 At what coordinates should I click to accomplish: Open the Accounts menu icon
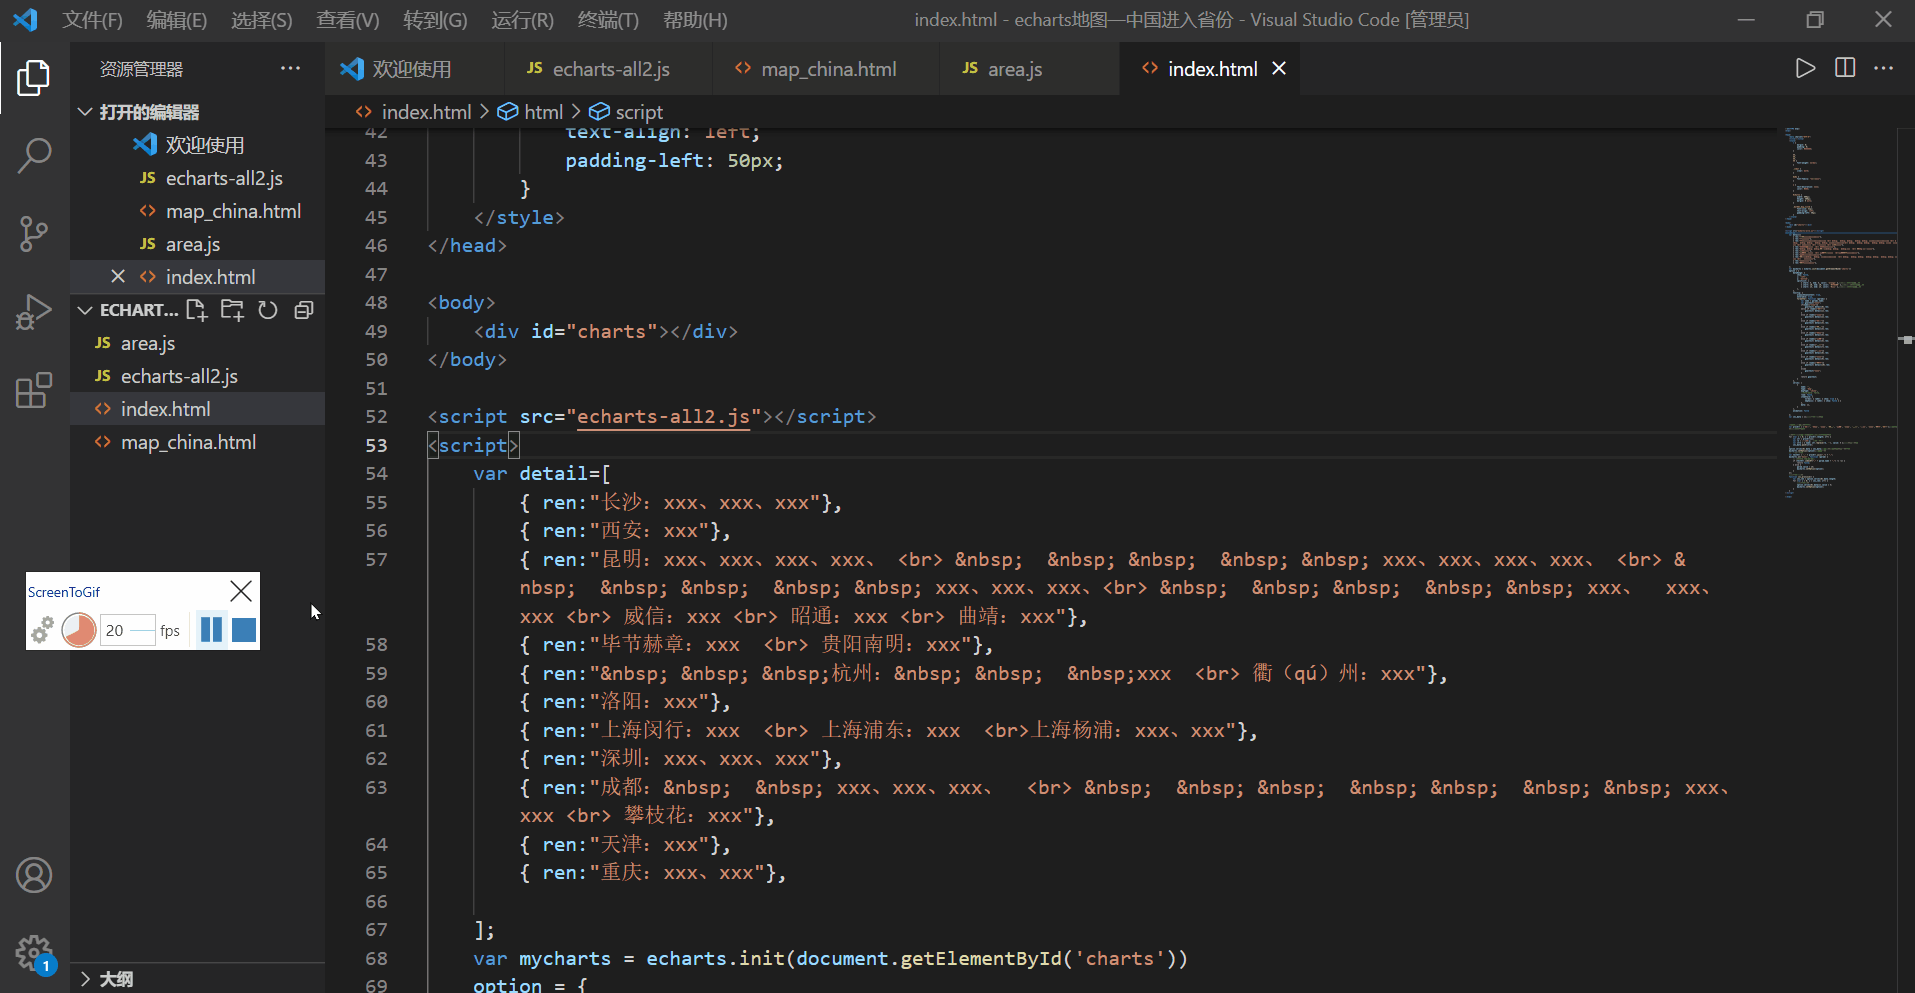(34, 875)
